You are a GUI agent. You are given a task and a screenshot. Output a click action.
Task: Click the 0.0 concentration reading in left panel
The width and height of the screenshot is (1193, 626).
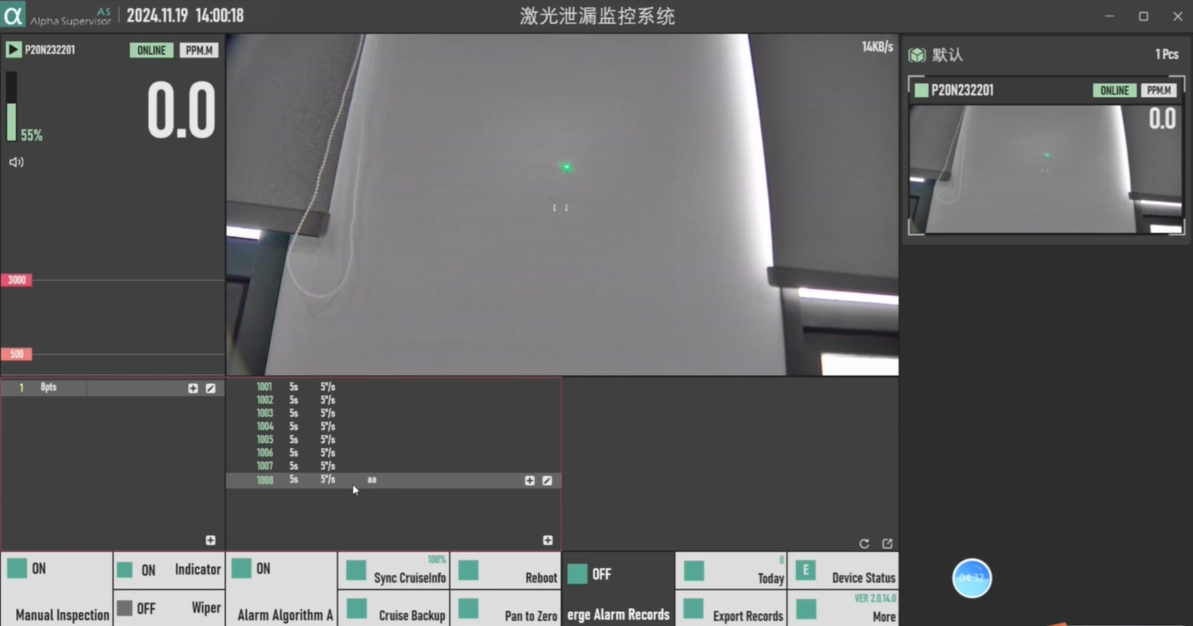pos(181,111)
